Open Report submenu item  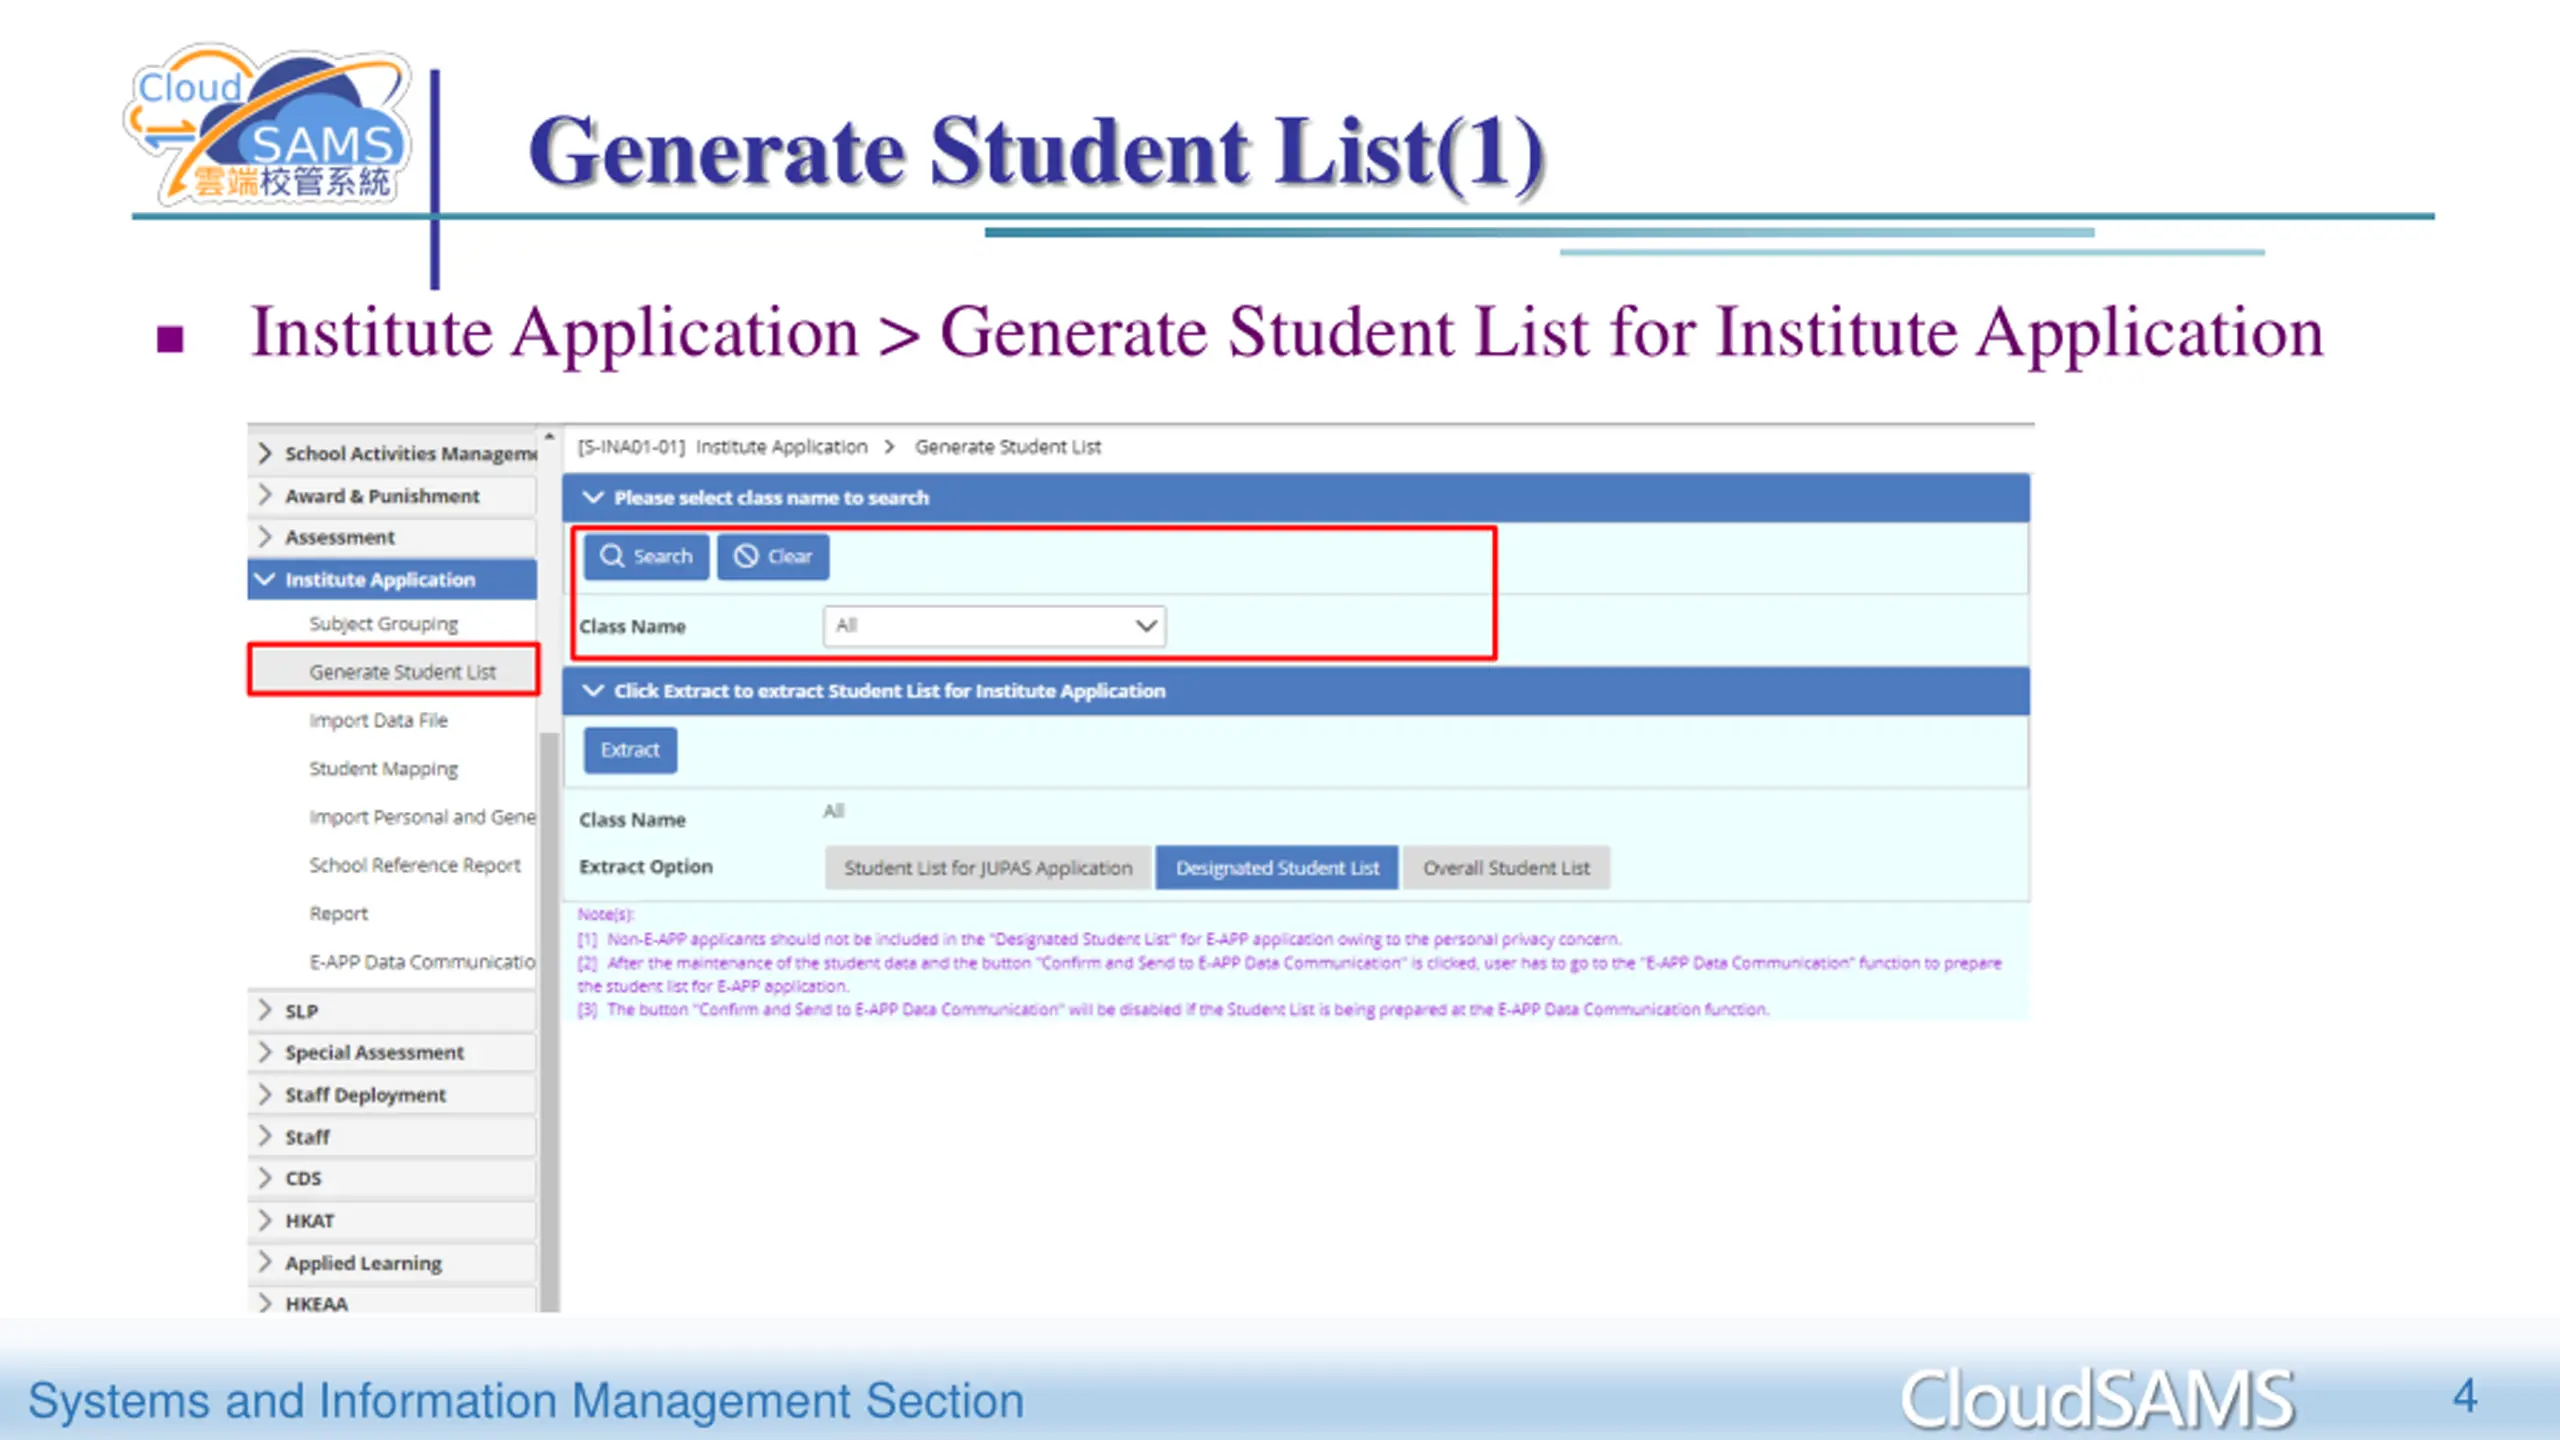click(x=339, y=913)
